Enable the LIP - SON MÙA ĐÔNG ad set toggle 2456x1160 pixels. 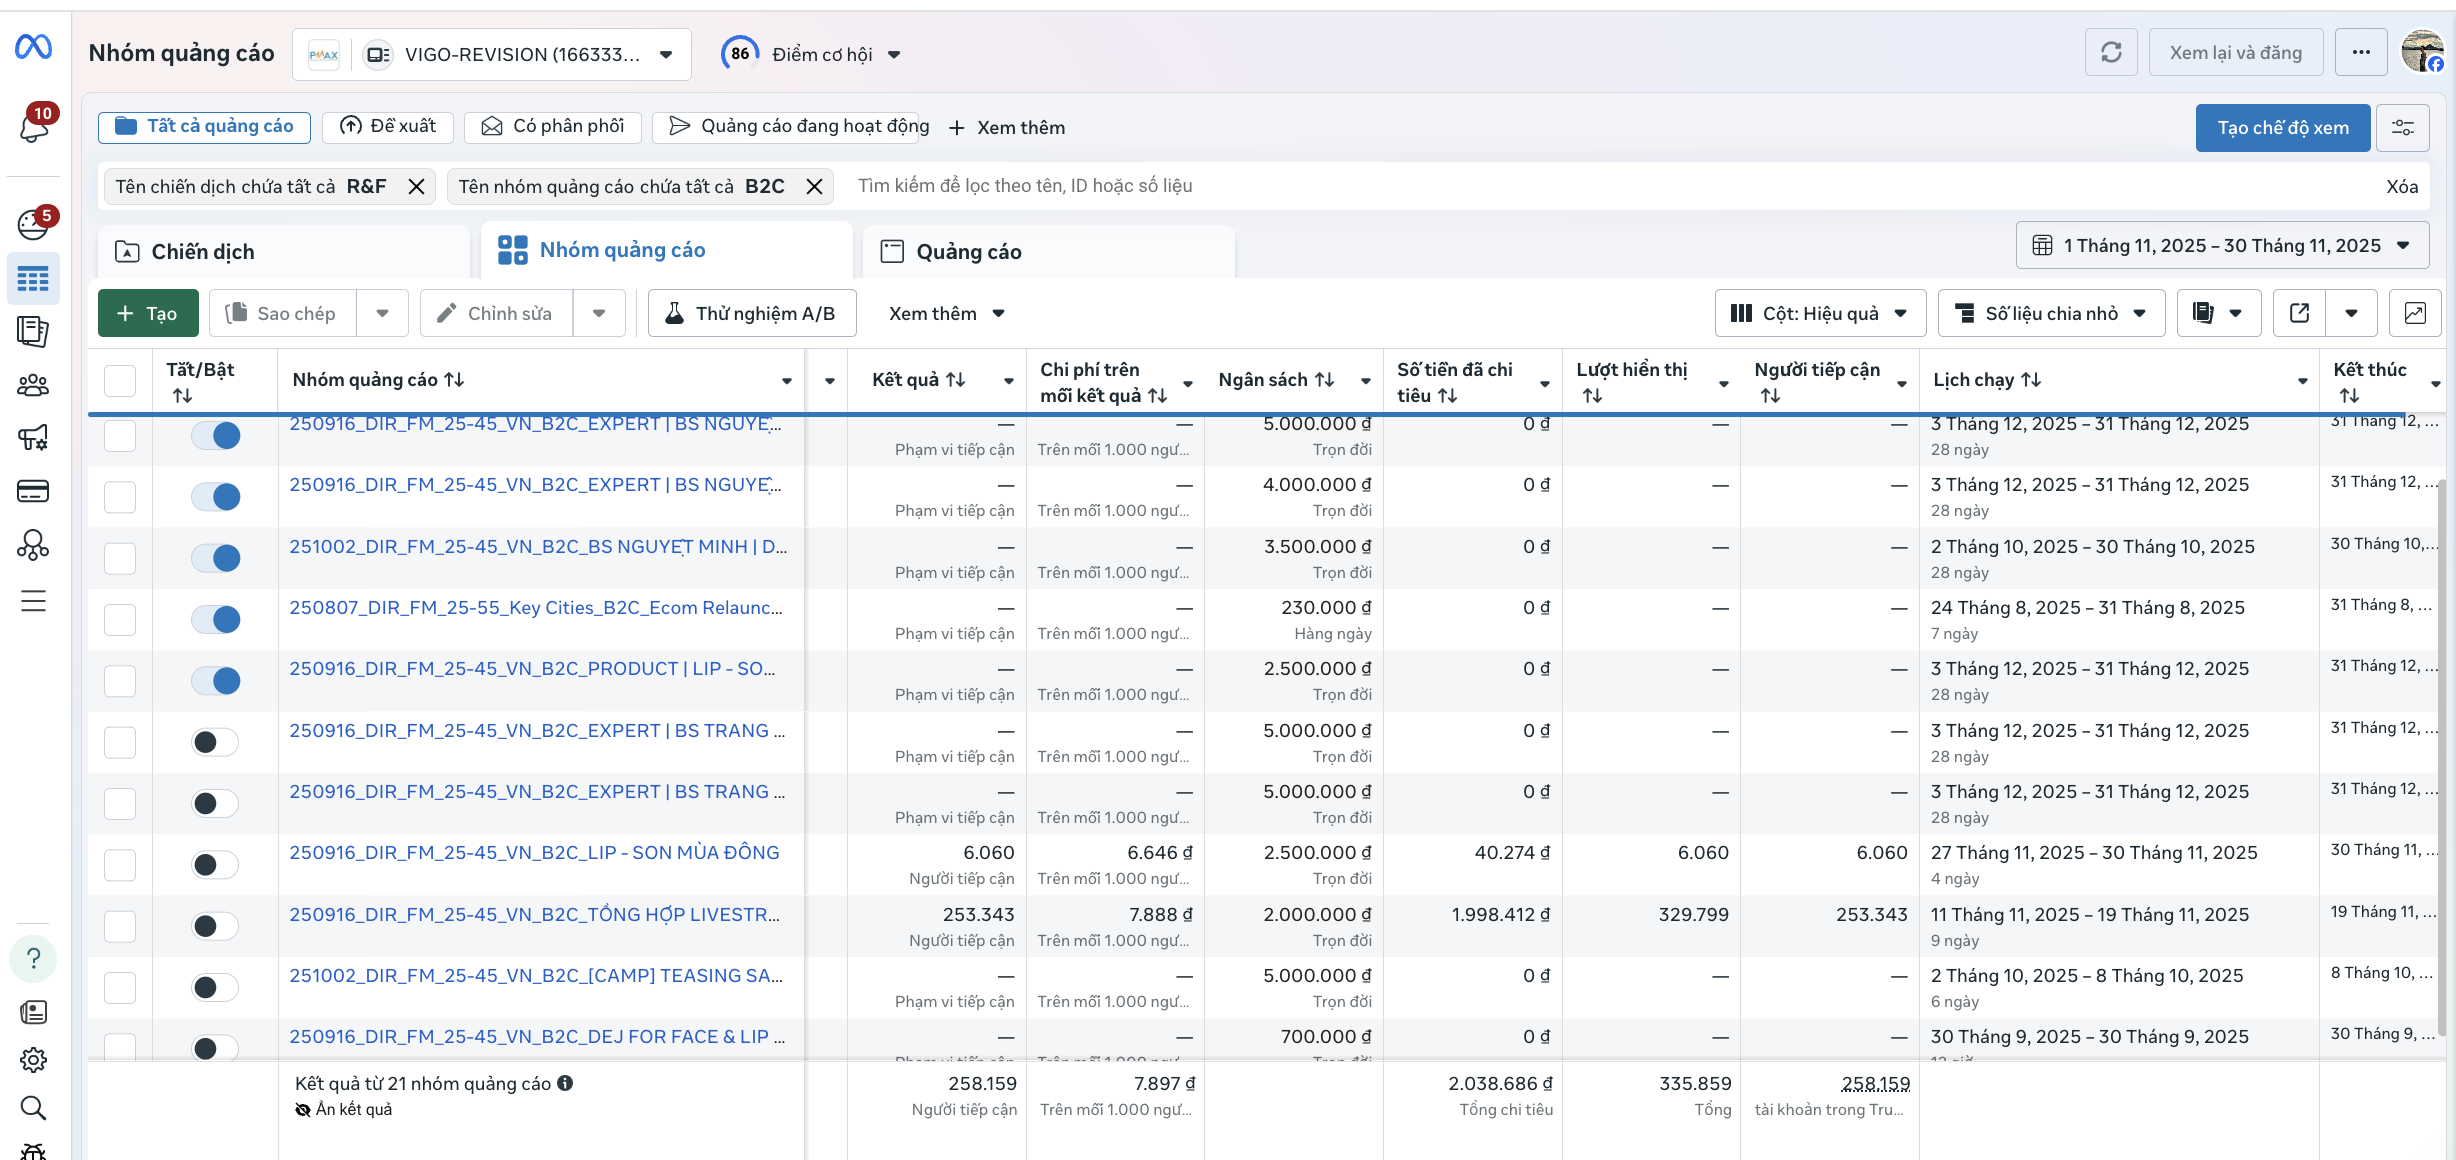tap(216, 865)
